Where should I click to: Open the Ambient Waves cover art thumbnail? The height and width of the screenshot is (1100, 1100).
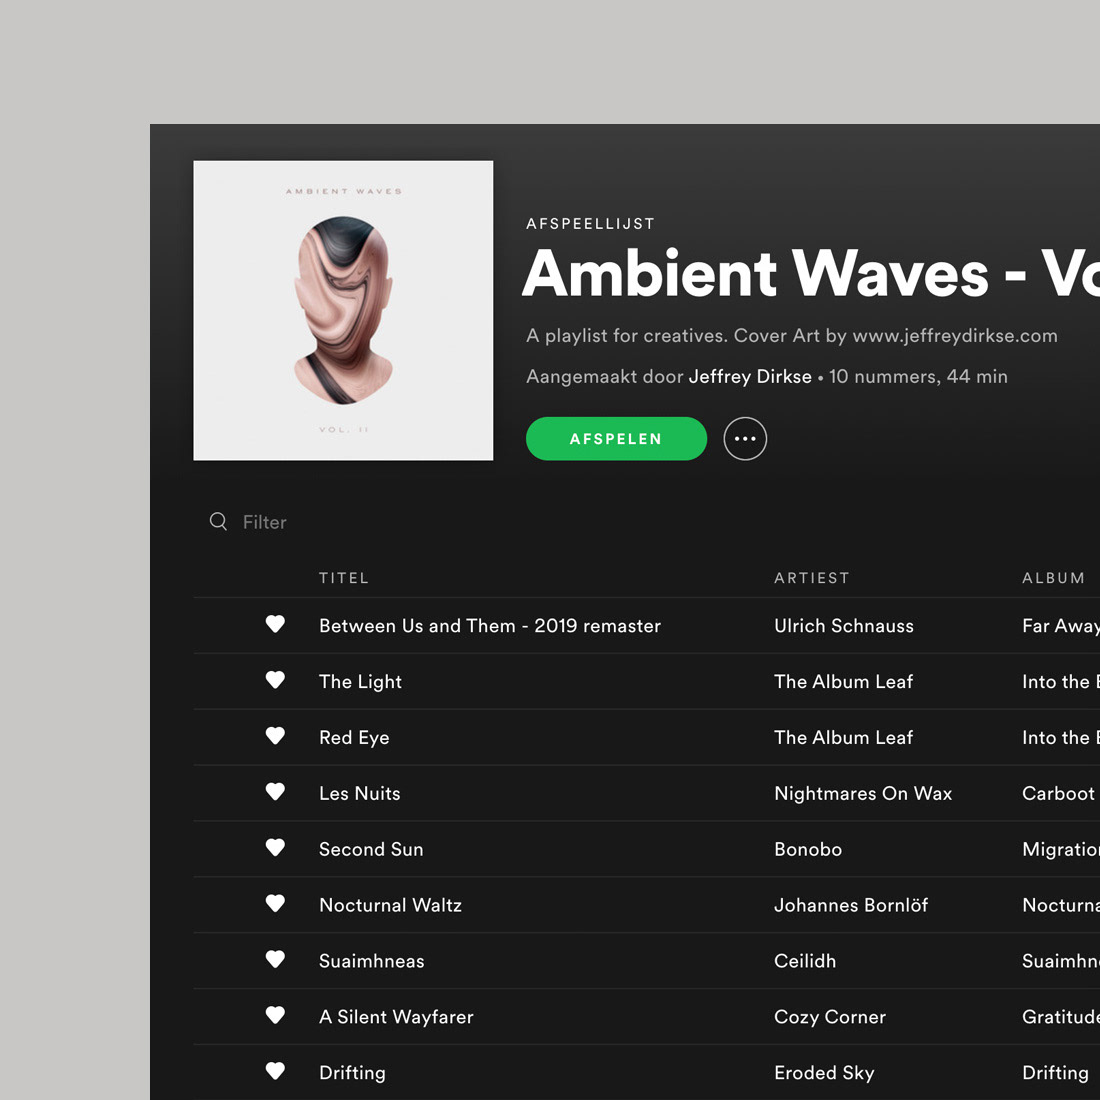tap(343, 311)
